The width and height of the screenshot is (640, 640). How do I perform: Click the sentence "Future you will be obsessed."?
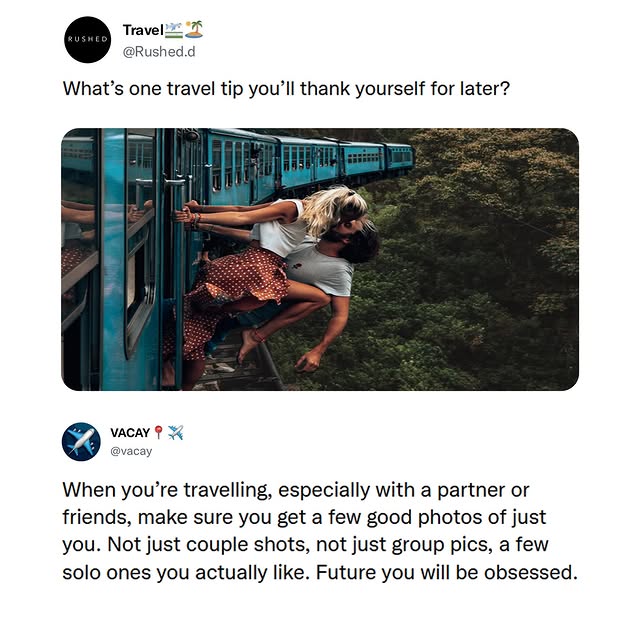[447, 572]
